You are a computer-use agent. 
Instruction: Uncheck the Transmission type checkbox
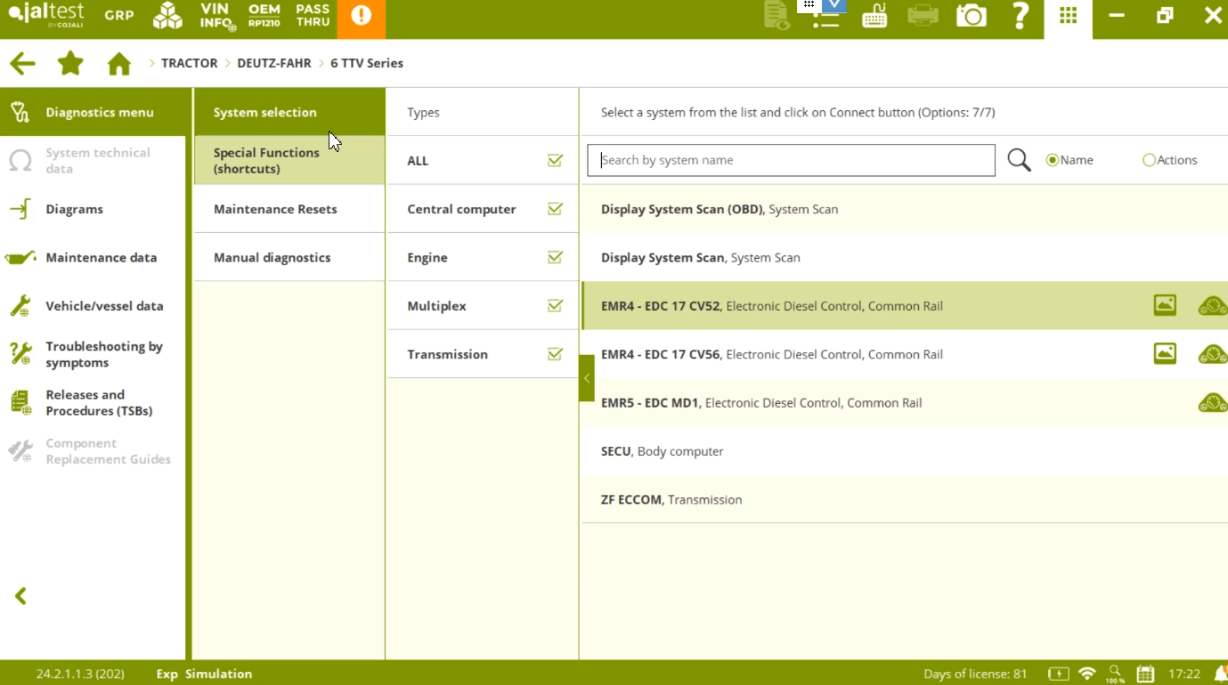point(555,354)
